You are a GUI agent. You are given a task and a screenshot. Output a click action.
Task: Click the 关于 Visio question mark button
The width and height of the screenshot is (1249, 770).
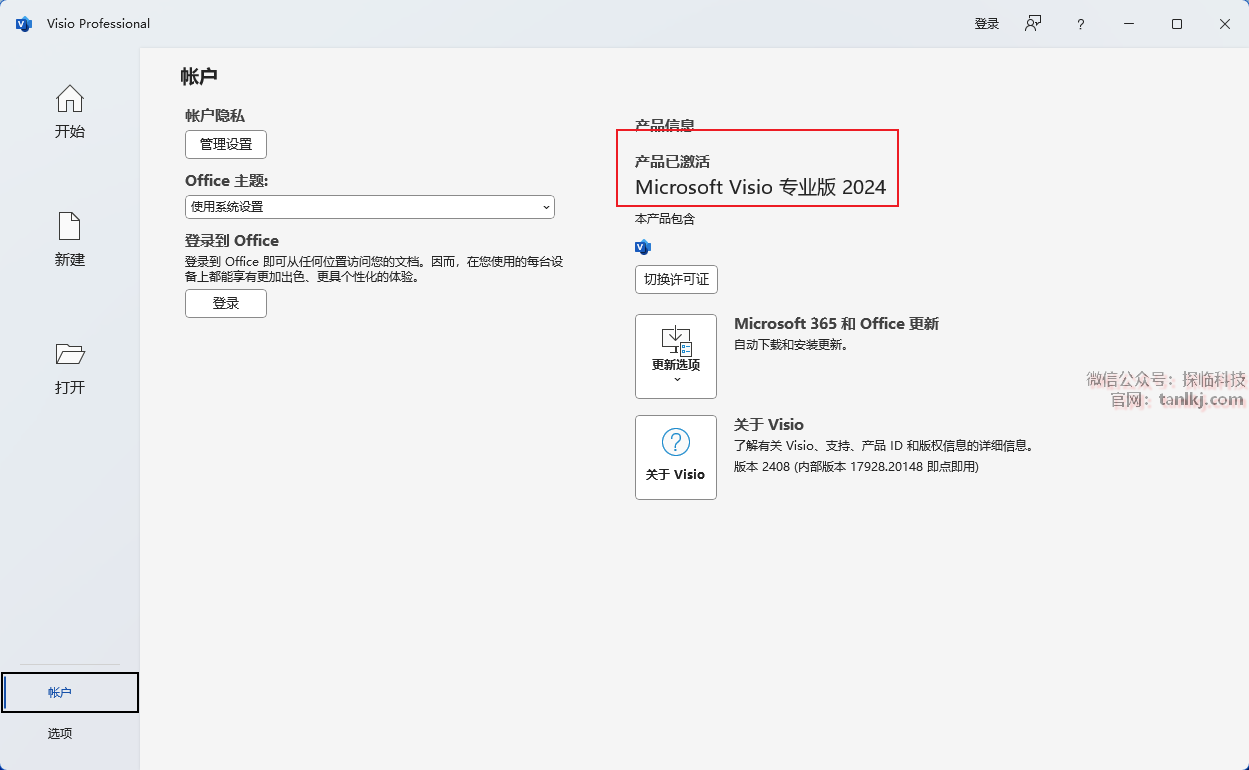[676, 457]
